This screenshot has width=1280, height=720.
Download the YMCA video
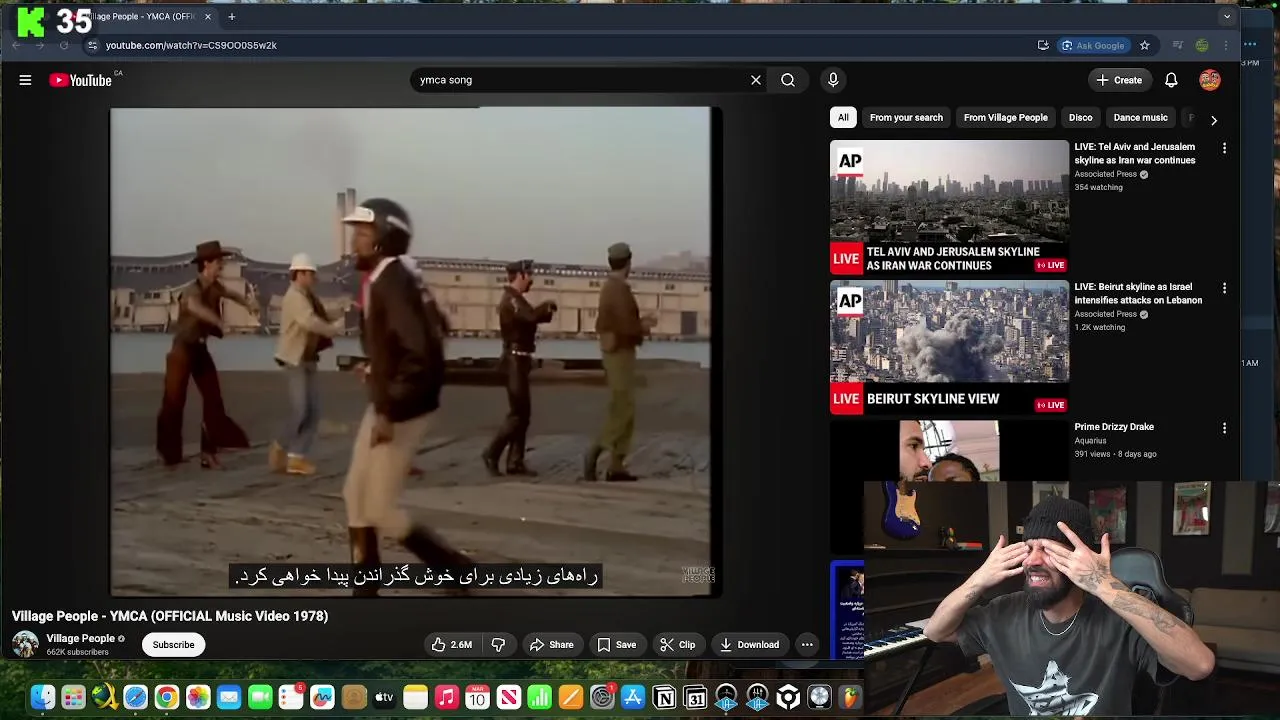pos(749,645)
